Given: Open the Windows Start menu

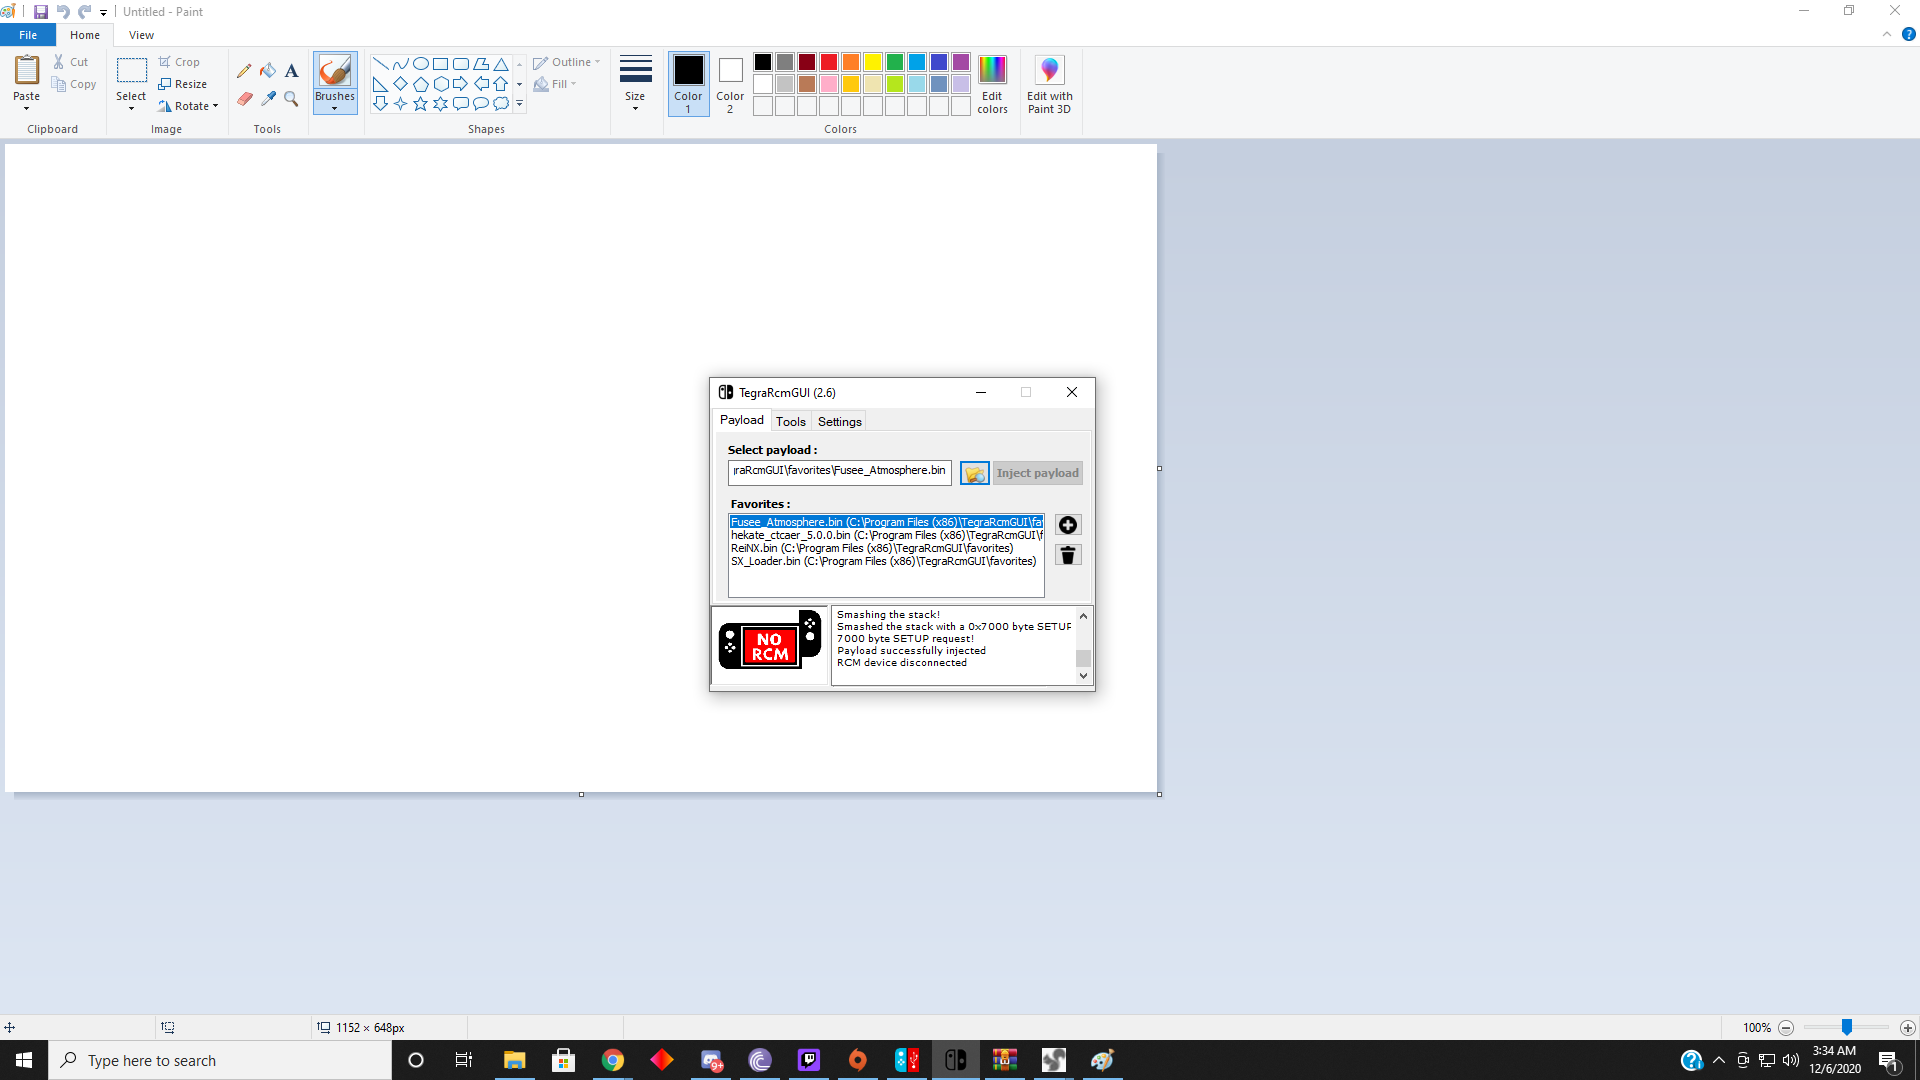Looking at the screenshot, I should [x=24, y=1060].
